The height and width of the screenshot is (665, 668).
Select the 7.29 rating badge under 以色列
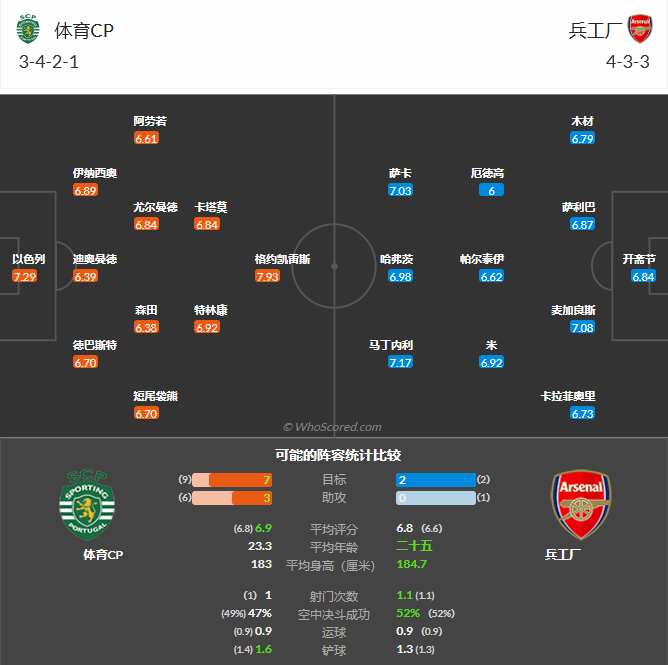pyautogui.click(x=25, y=277)
